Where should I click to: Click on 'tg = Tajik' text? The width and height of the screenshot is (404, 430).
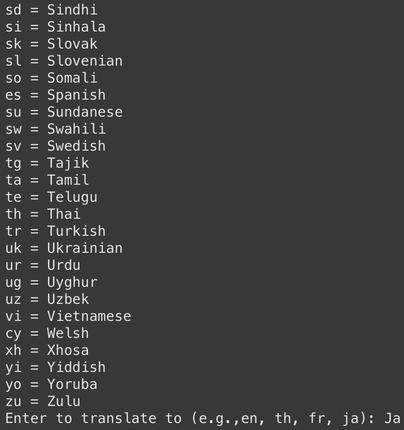pos(47,163)
